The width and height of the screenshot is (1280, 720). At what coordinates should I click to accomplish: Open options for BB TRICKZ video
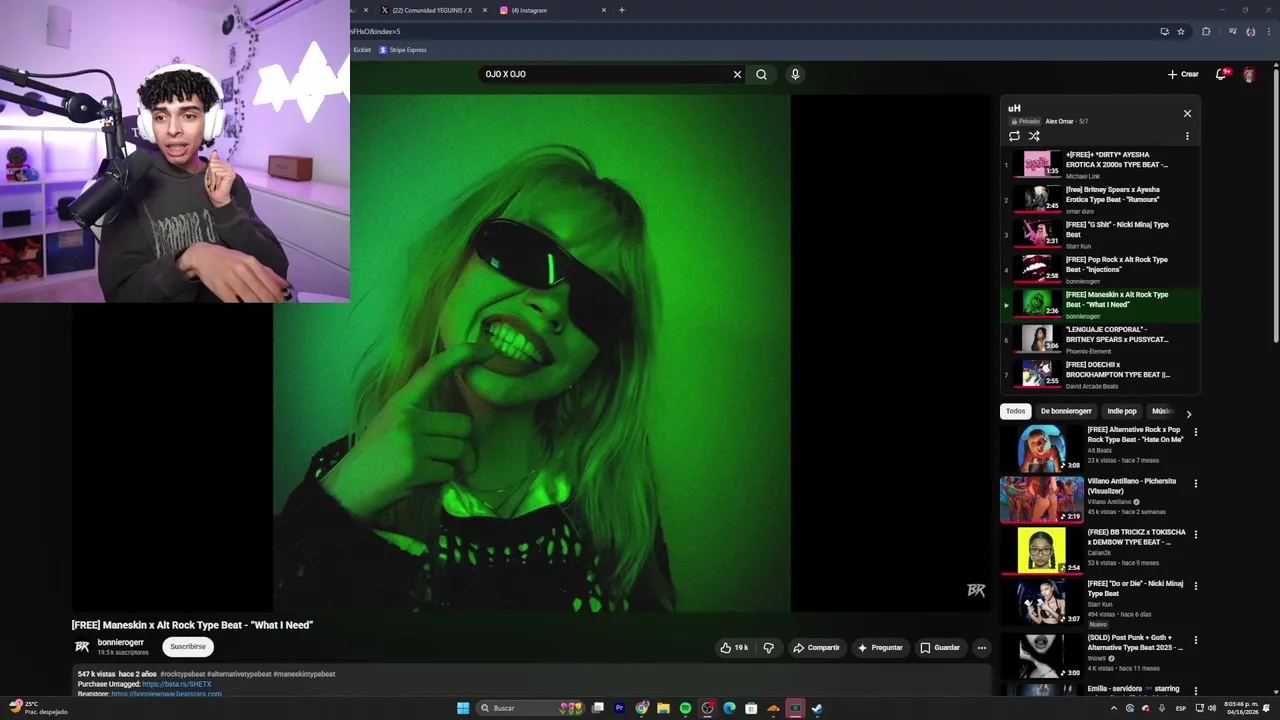pos(1195,534)
